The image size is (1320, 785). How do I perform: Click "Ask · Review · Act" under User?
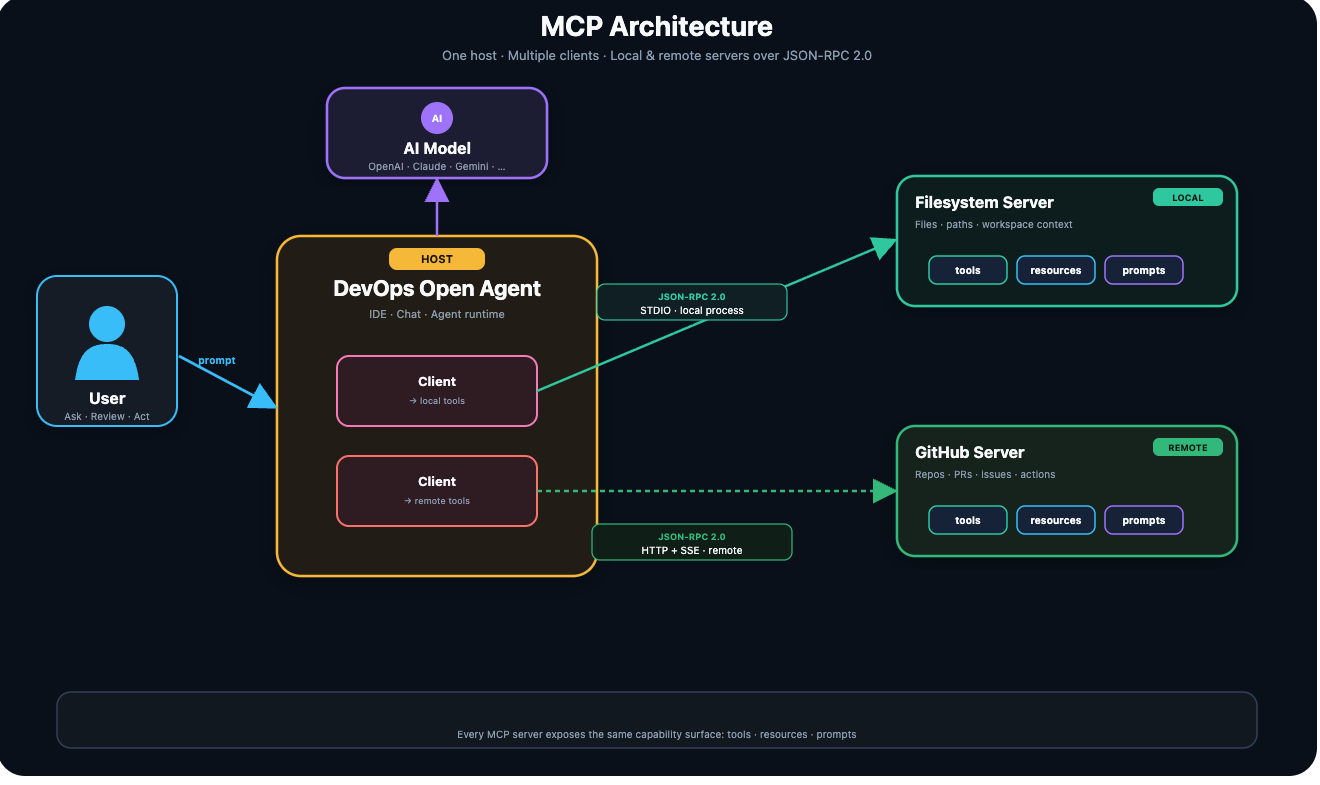coord(107,417)
